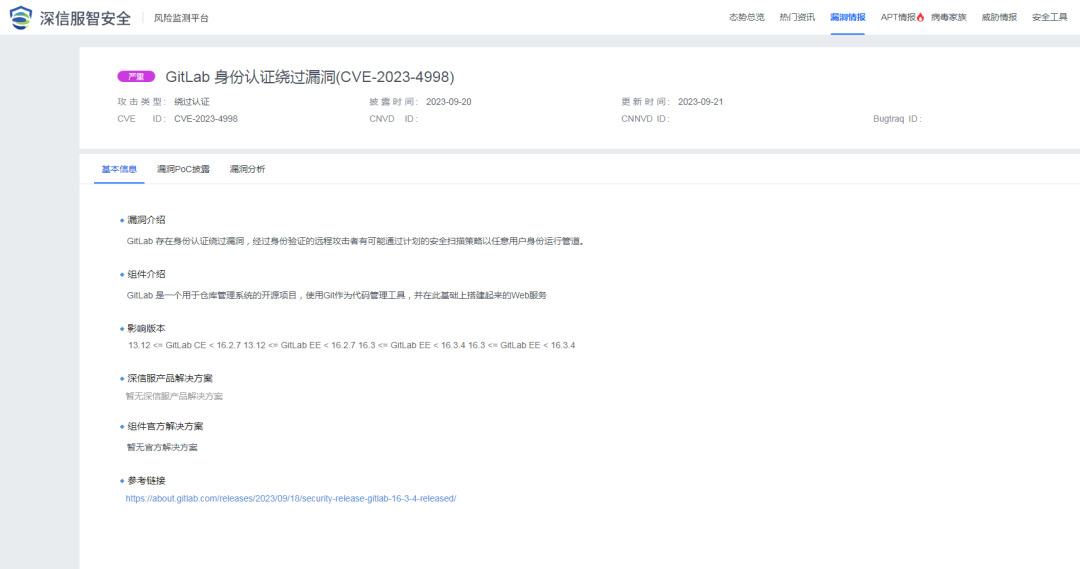Click the GitLab component description paragraph
The image size is (1080, 569).
(x=337, y=295)
